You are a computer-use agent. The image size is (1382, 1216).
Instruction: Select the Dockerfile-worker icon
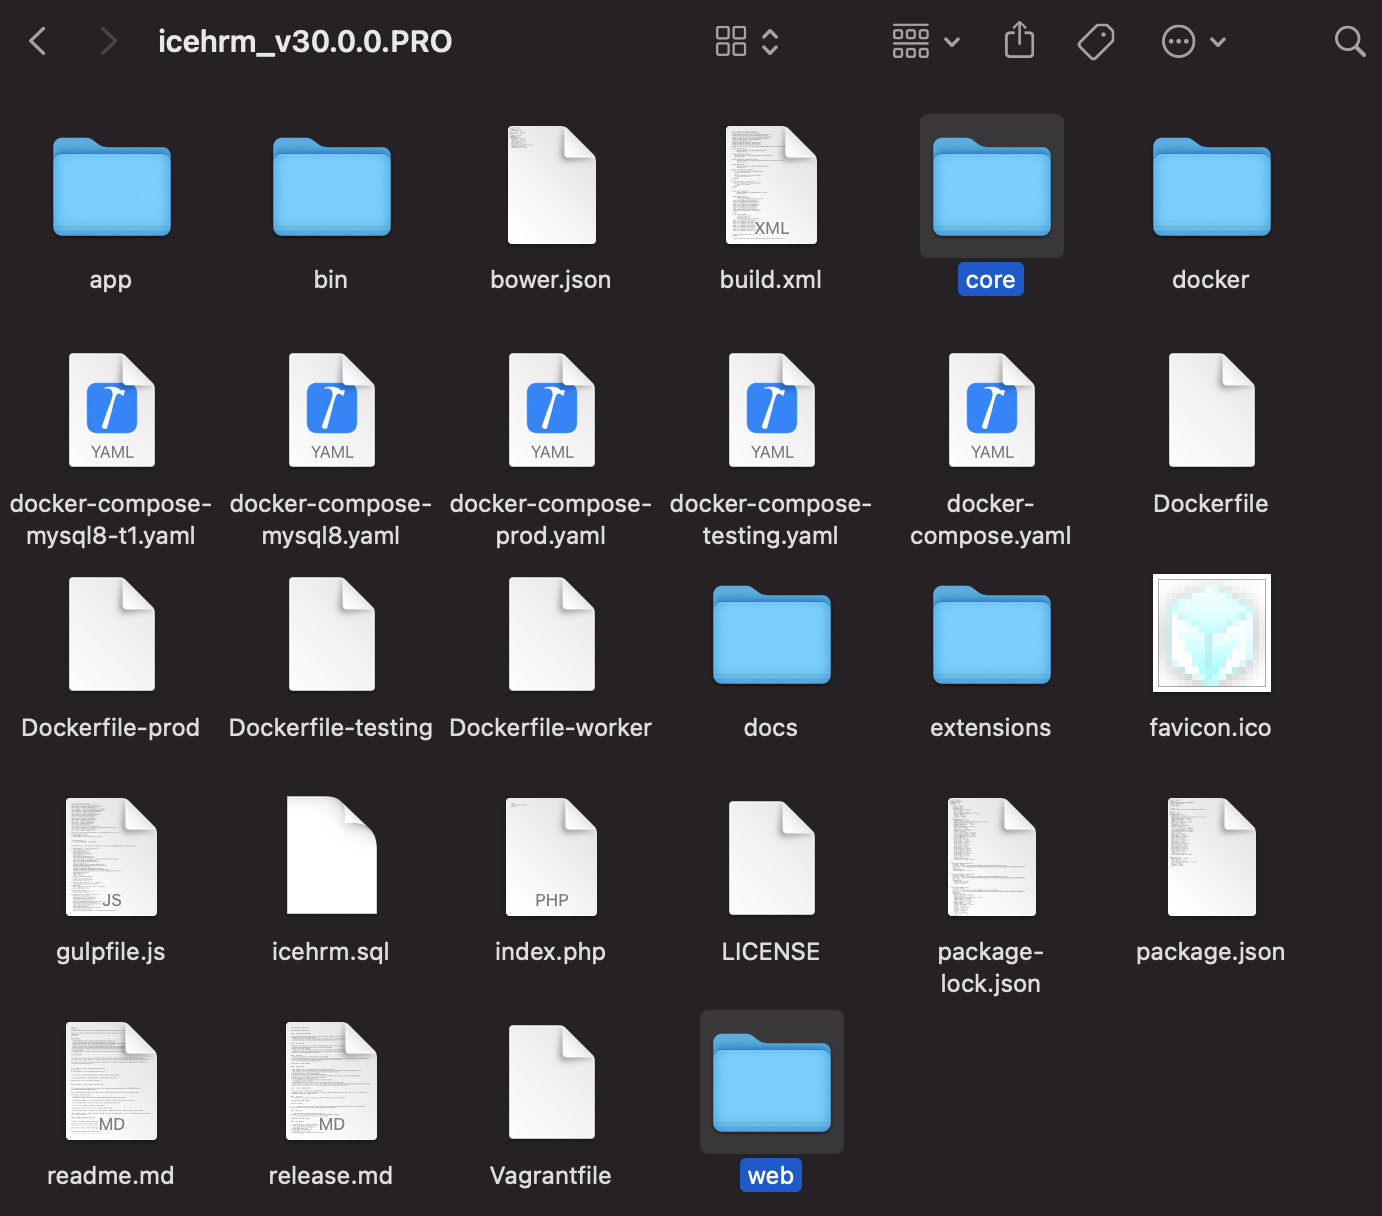point(551,634)
